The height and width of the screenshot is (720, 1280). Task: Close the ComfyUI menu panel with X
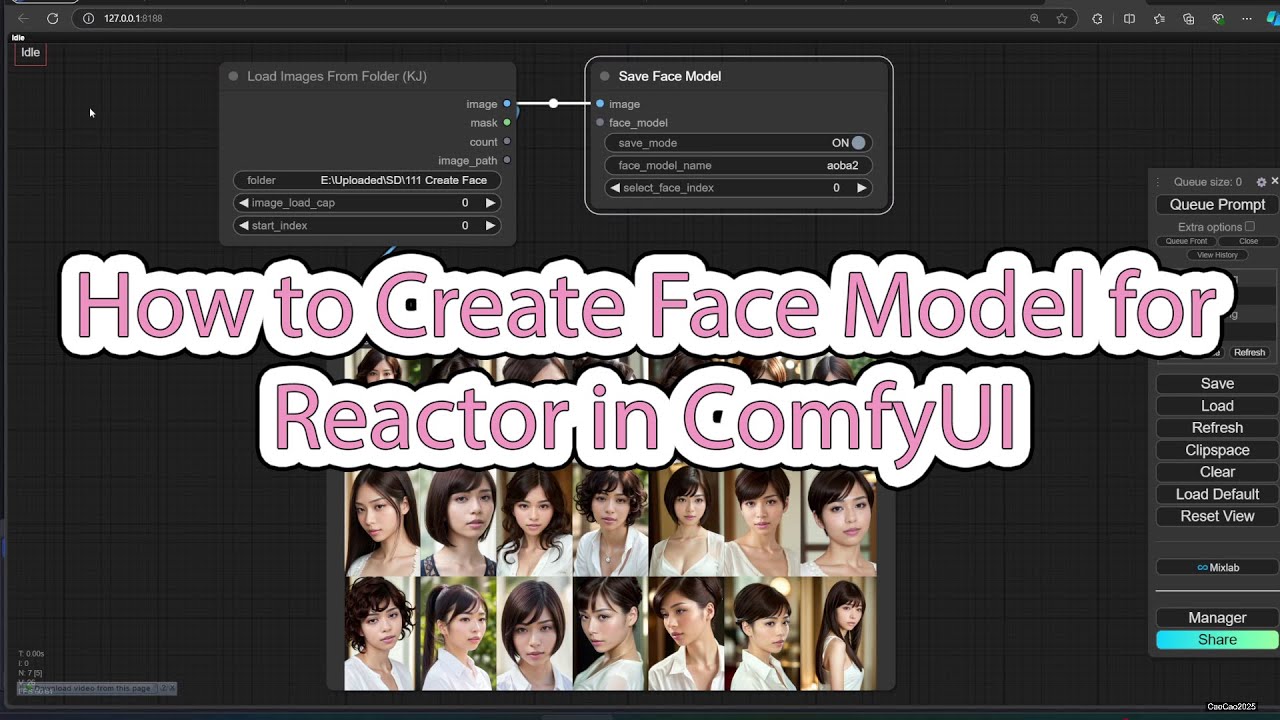point(1275,181)
